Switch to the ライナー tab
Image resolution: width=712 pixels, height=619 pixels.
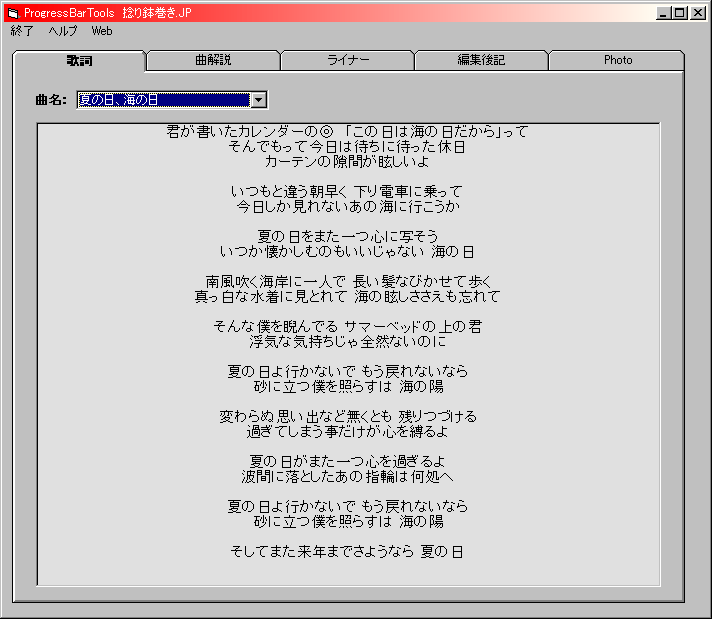point(348,60)
